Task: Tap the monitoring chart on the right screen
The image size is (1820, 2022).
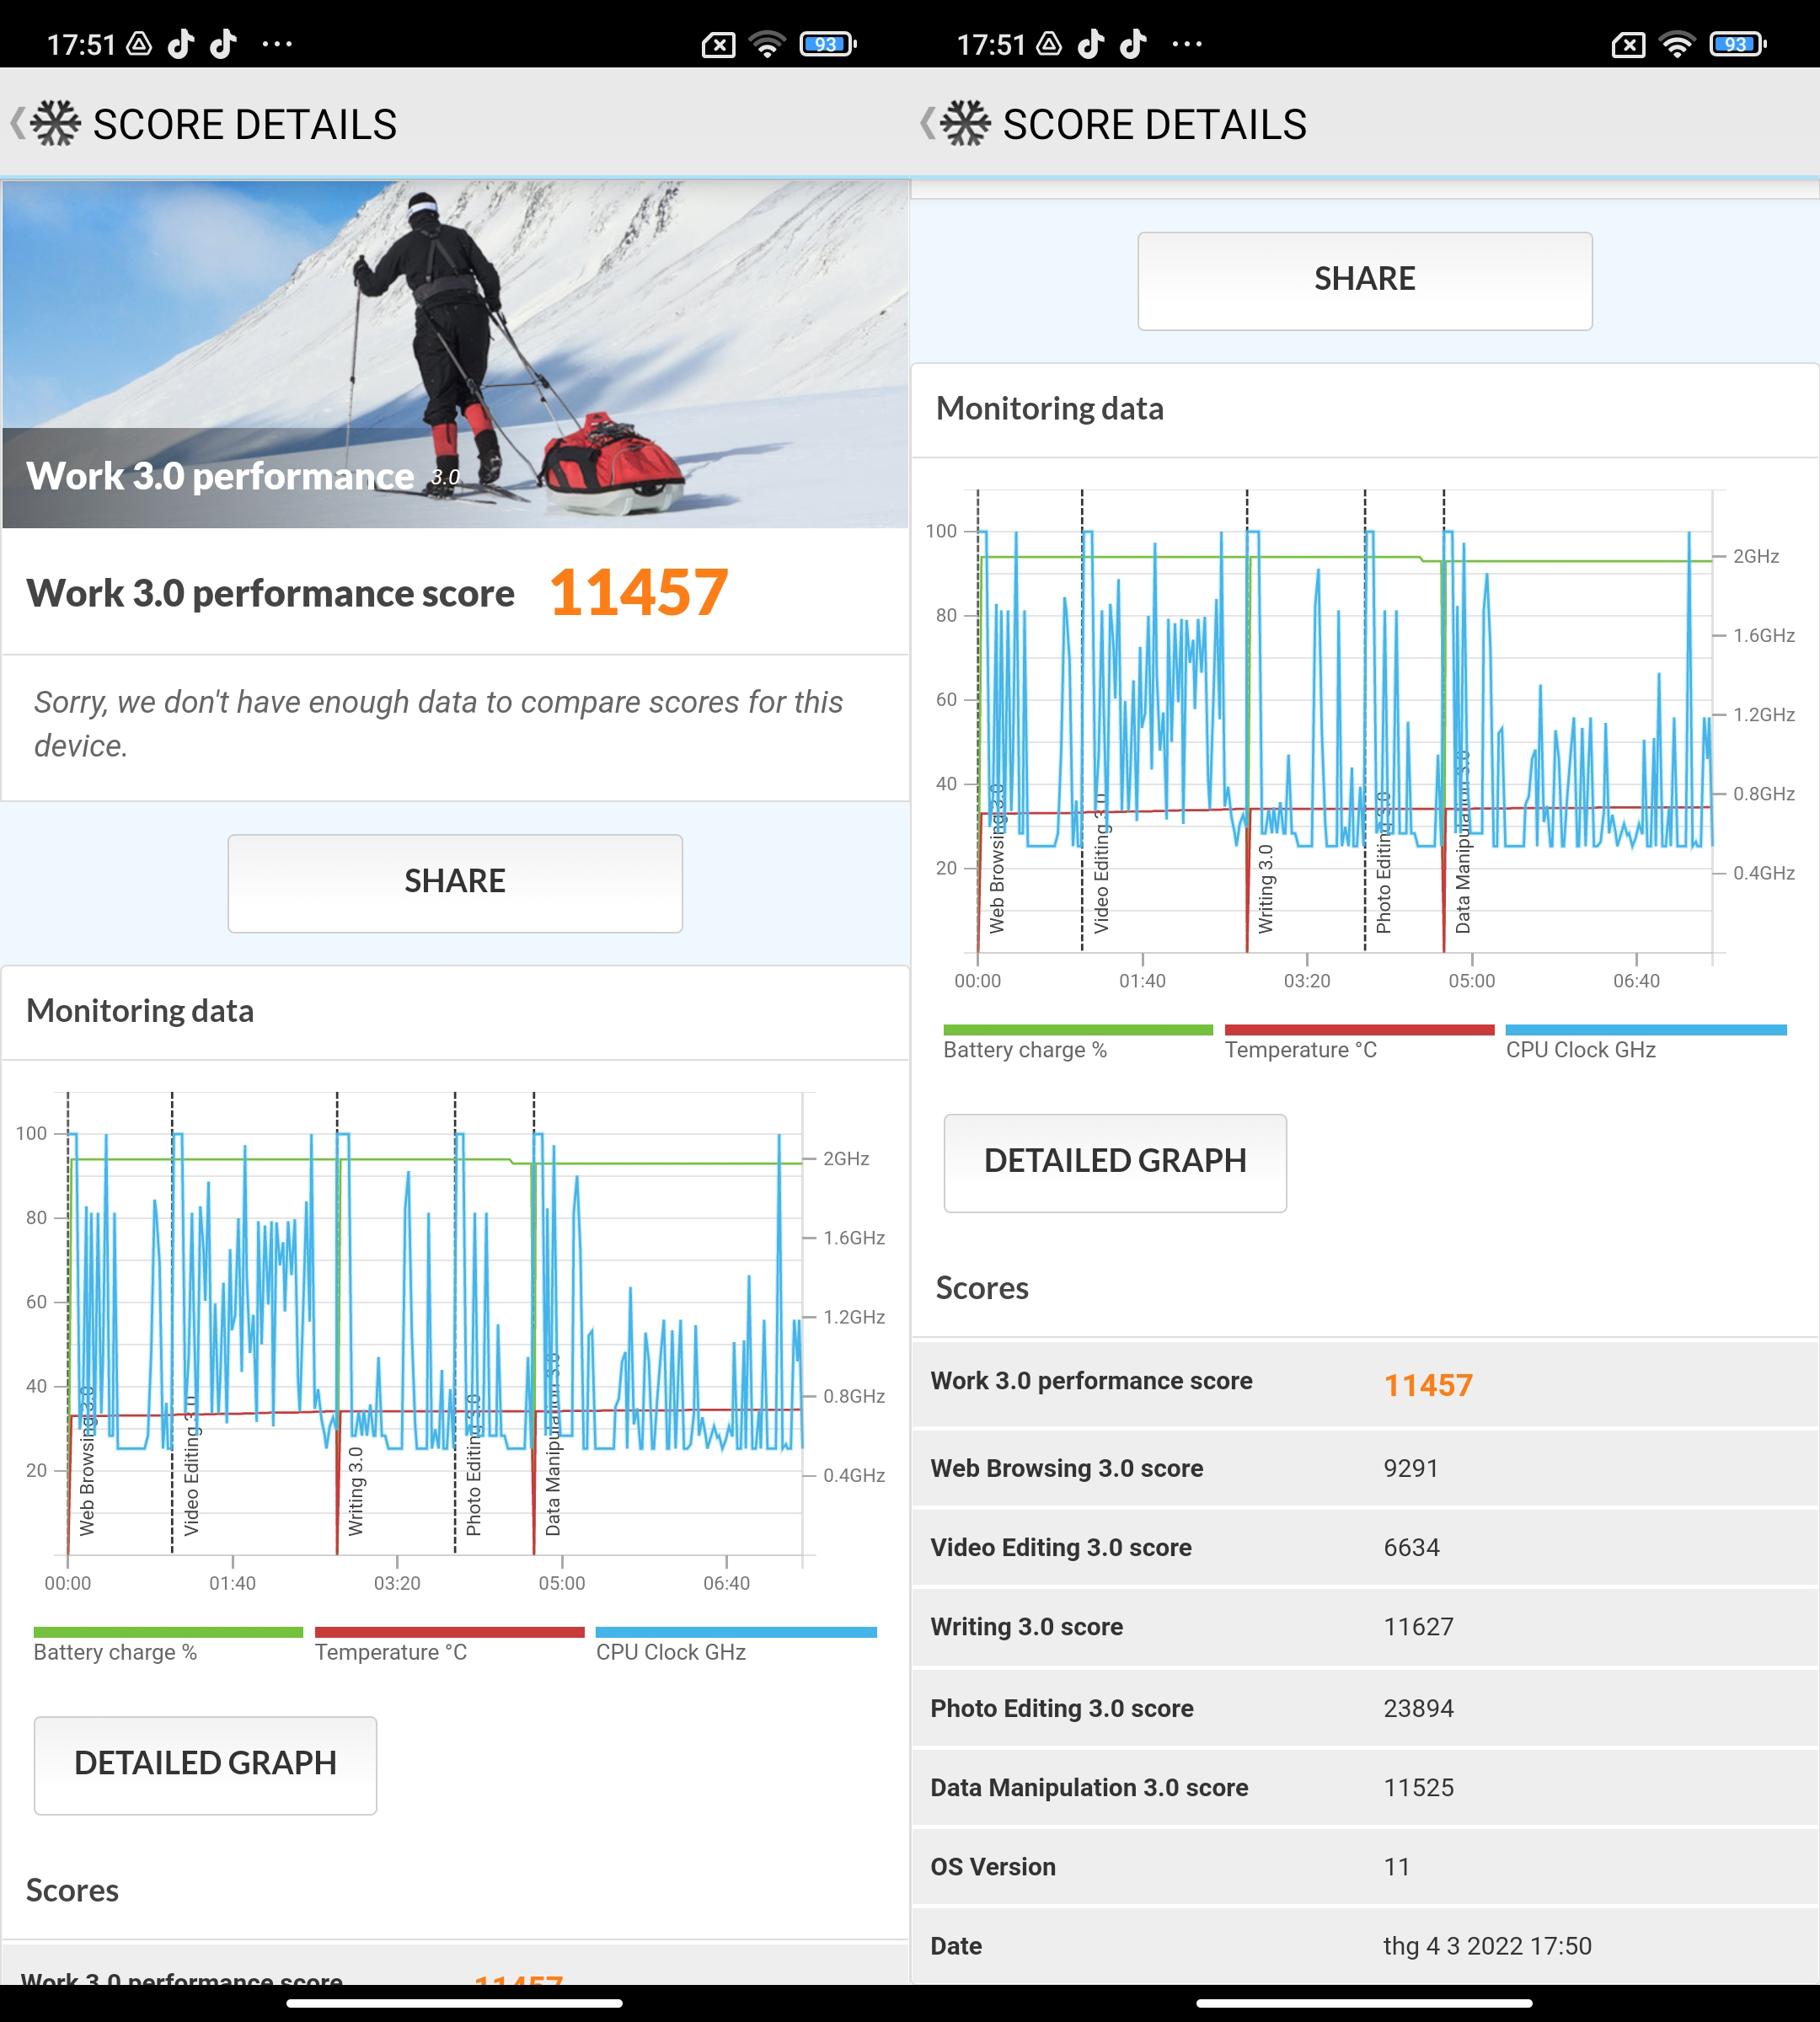Action: click(1360, 738)
